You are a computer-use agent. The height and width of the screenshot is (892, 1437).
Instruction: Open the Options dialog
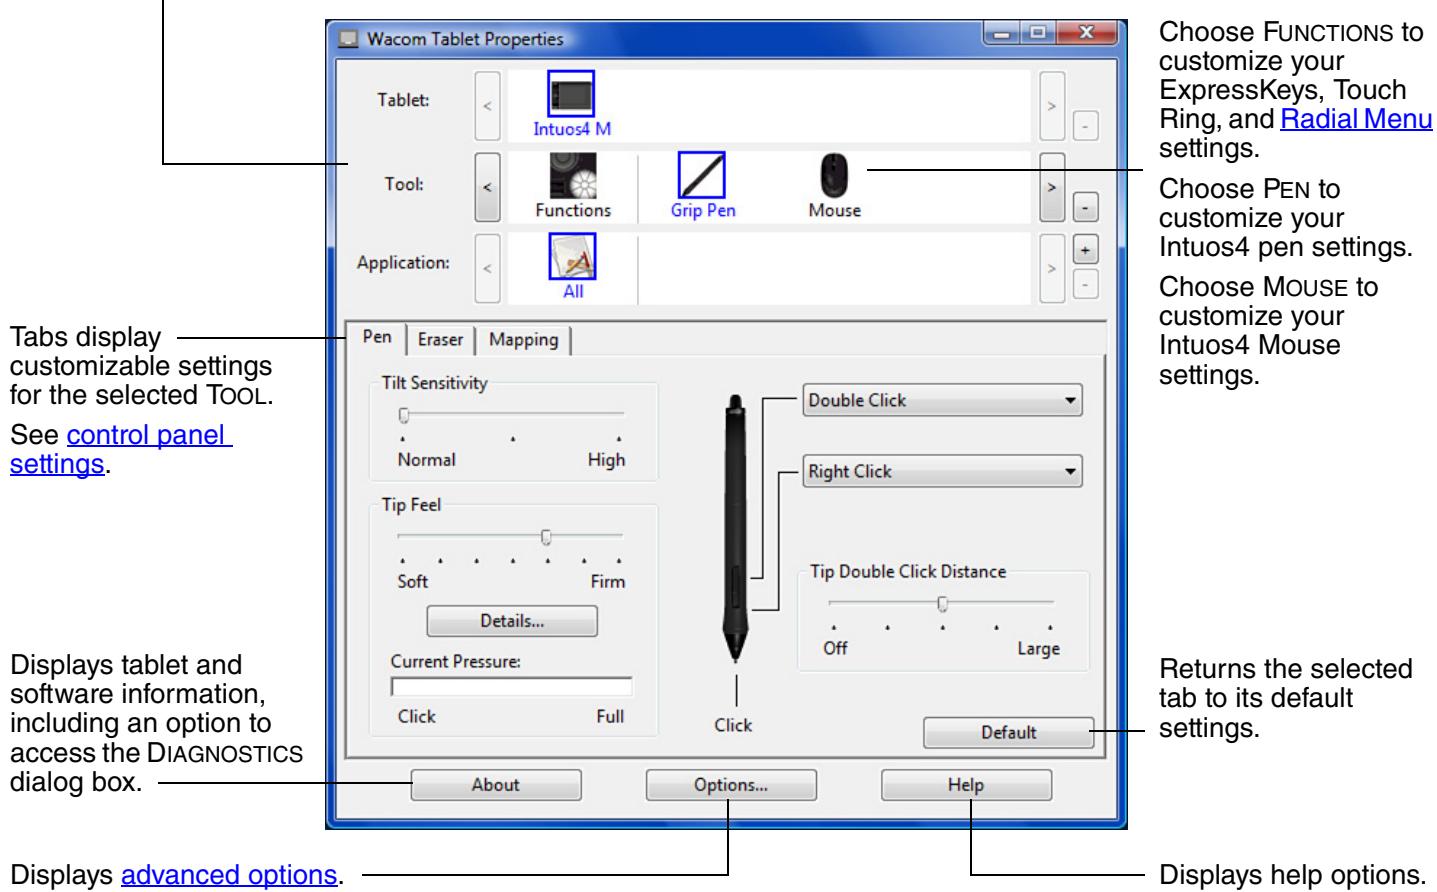click(x=731, y=785)
